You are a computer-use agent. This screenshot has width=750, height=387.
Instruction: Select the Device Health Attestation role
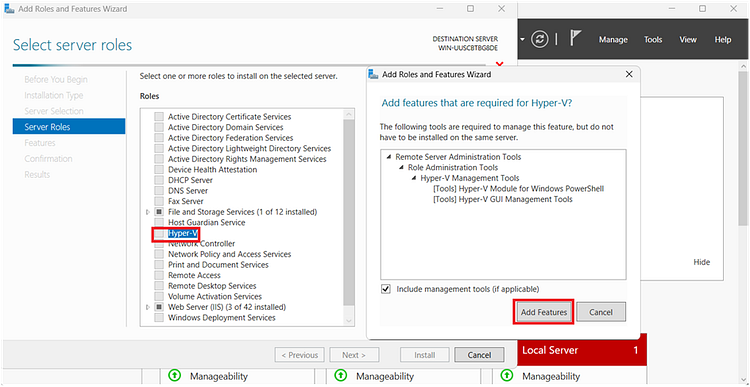tap(212, 170)
